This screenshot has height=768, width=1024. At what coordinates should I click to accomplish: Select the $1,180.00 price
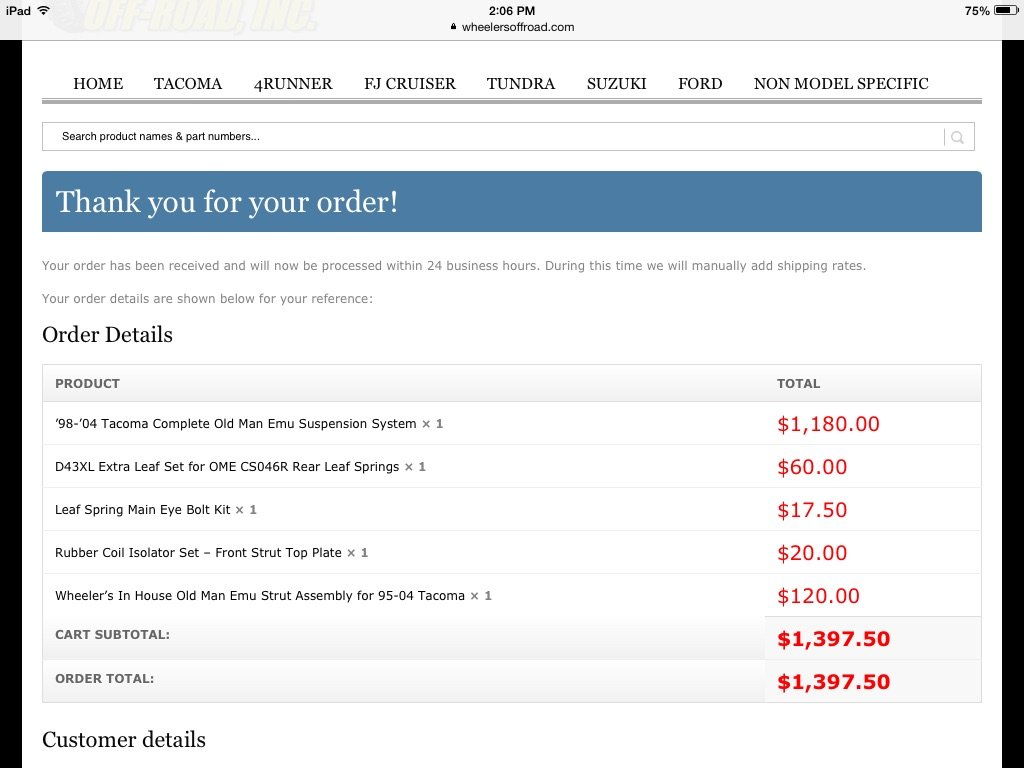pos(828,424)
